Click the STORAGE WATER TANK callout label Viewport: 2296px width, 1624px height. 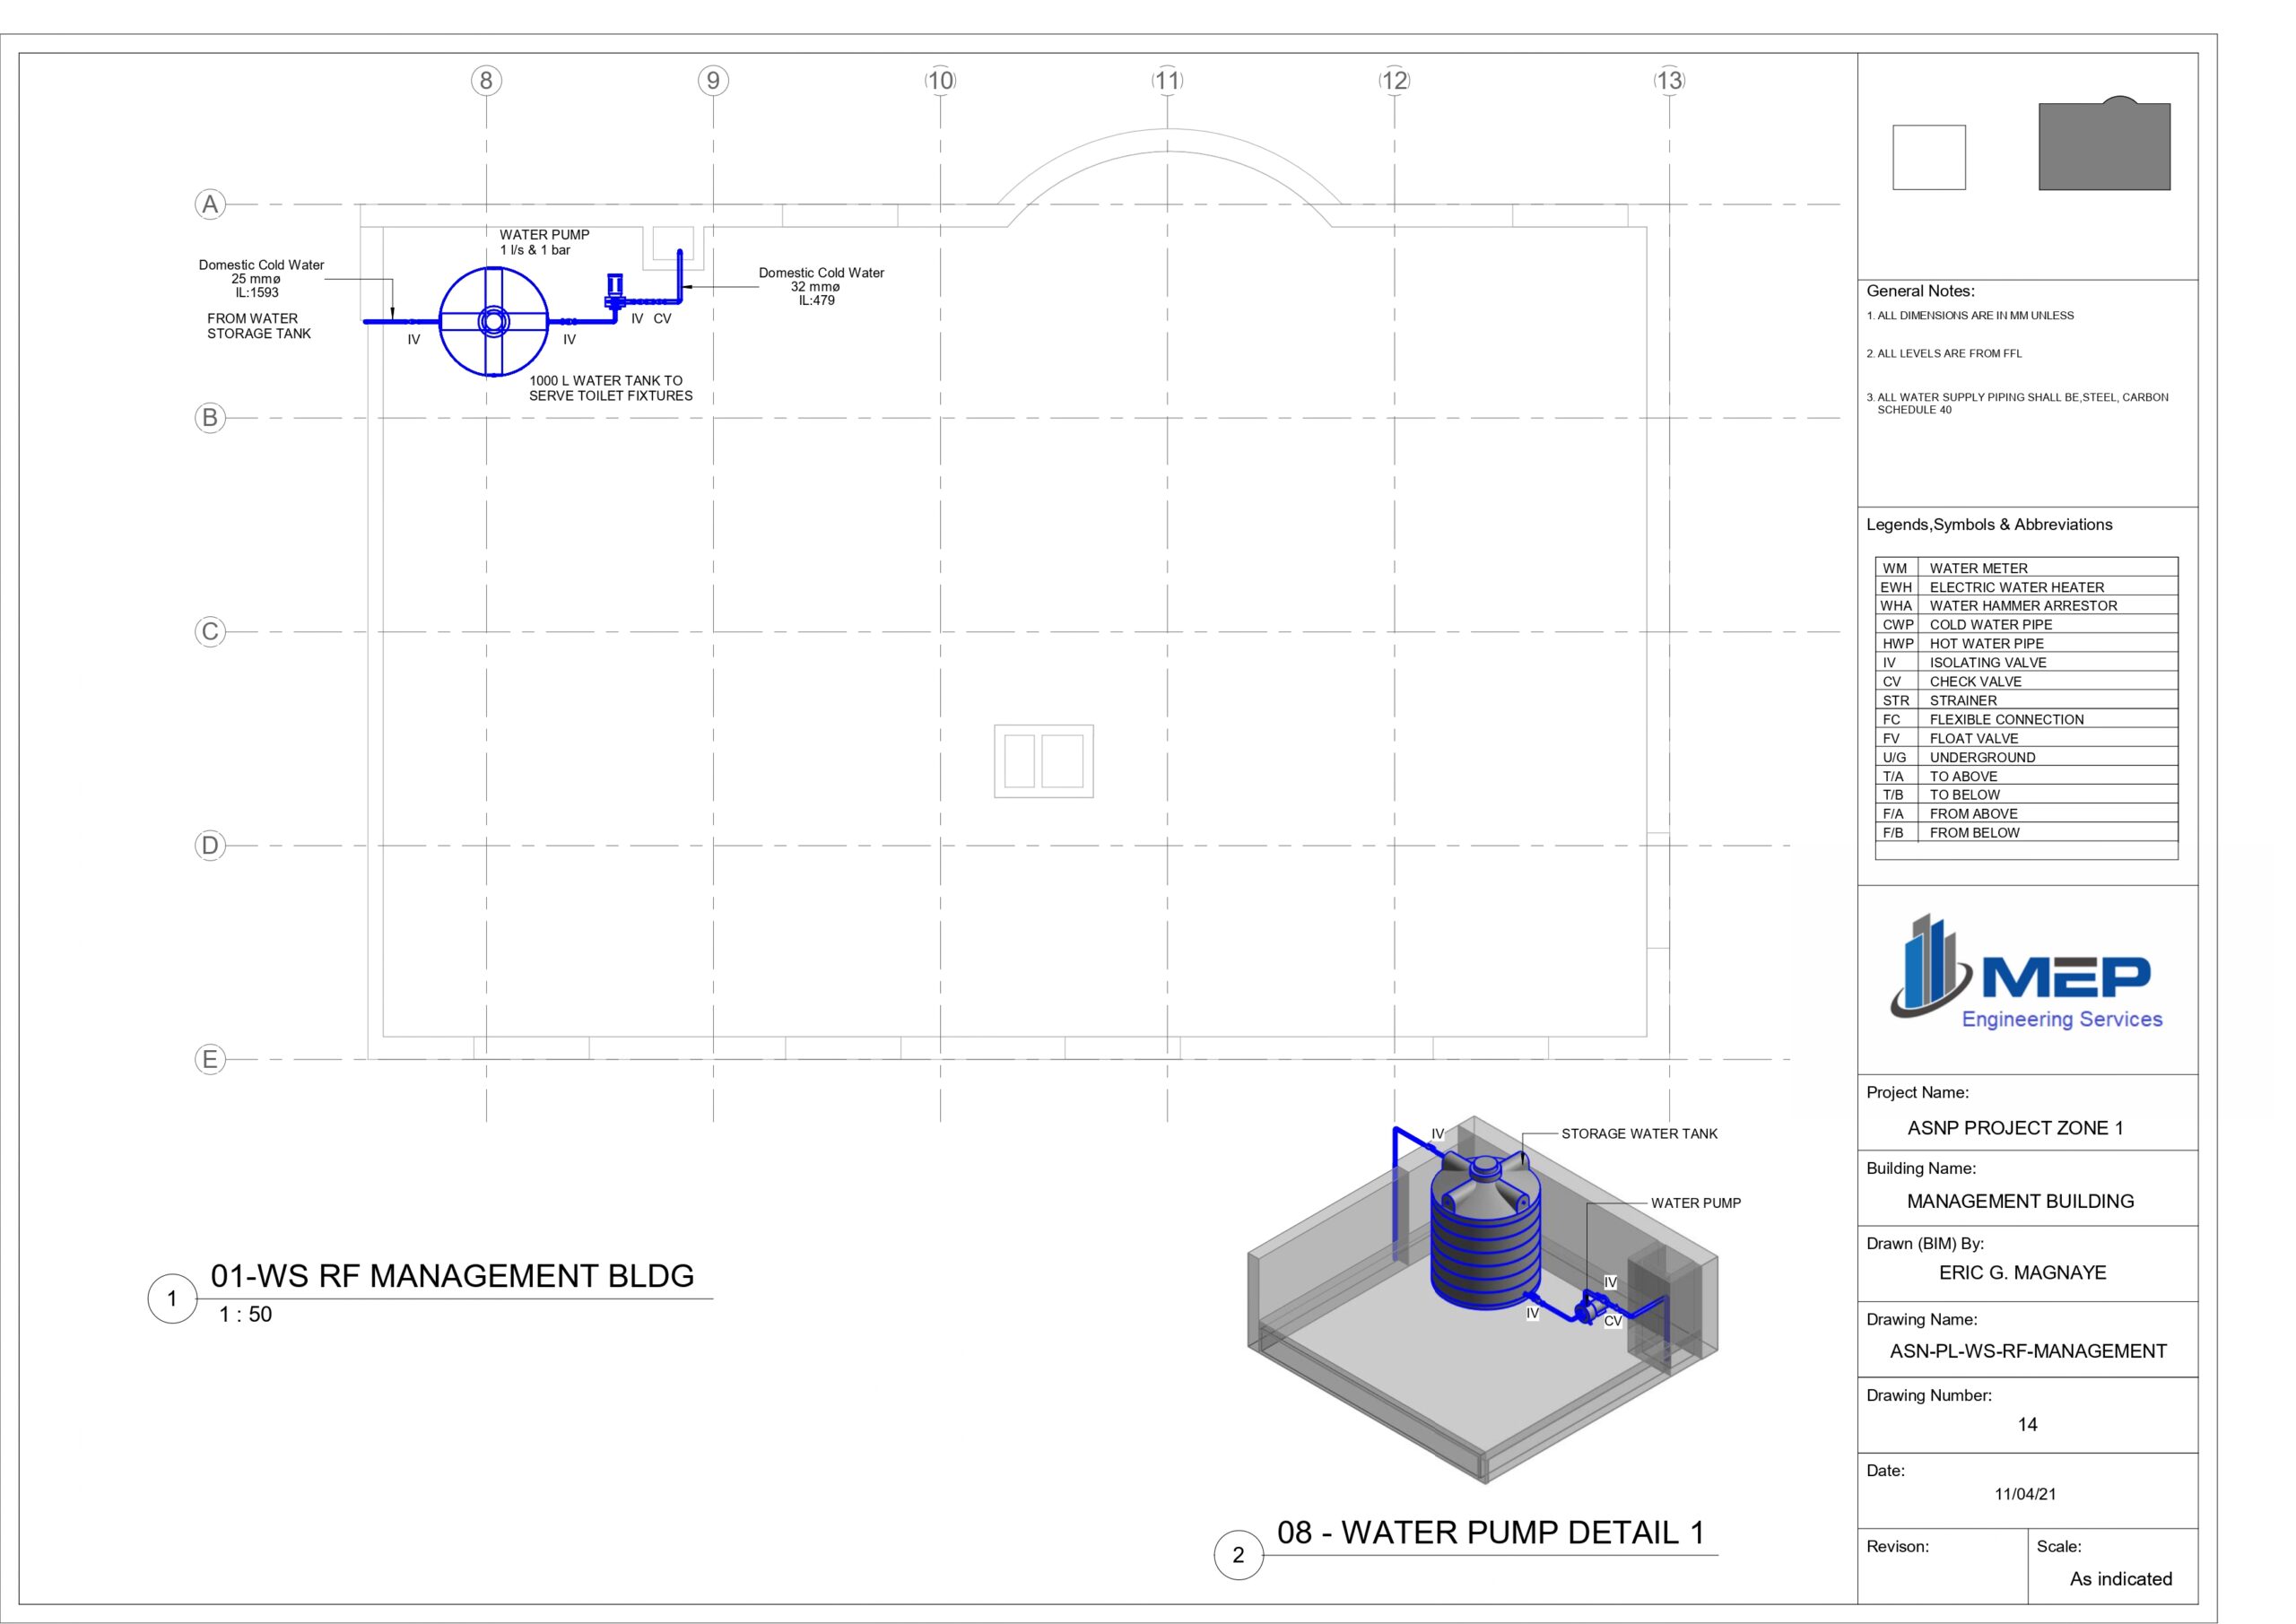point(1639,1134)
